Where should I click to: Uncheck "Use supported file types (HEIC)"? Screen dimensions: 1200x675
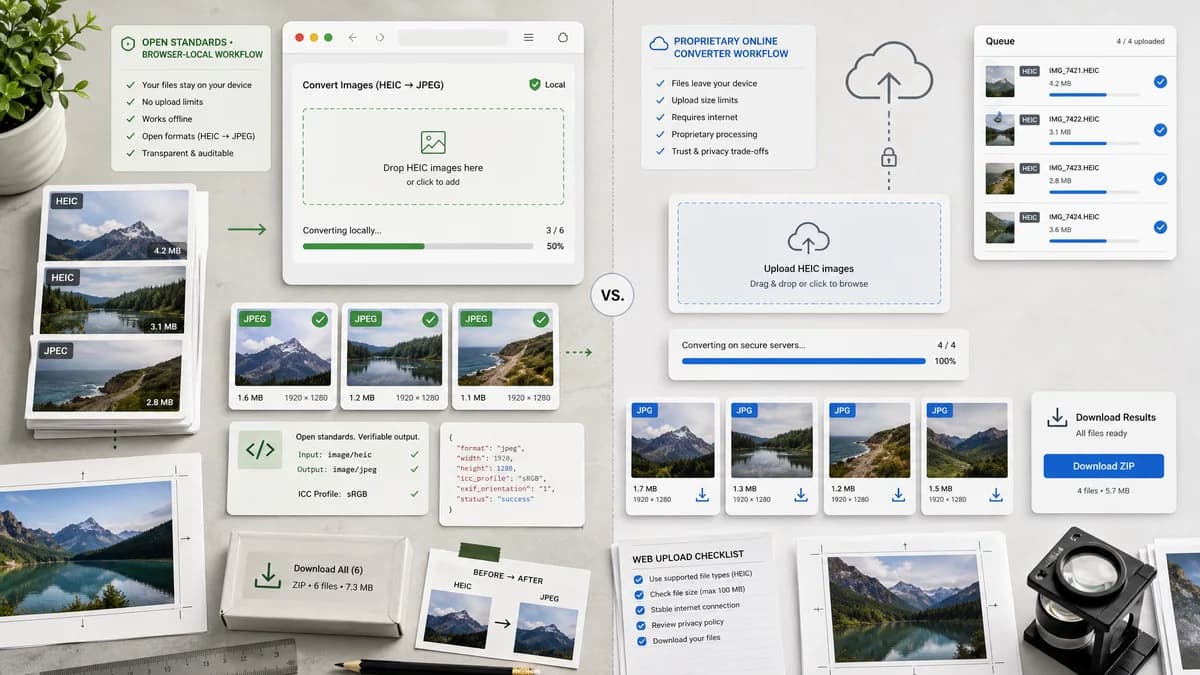pyautogui.click(x=639, y=579)
